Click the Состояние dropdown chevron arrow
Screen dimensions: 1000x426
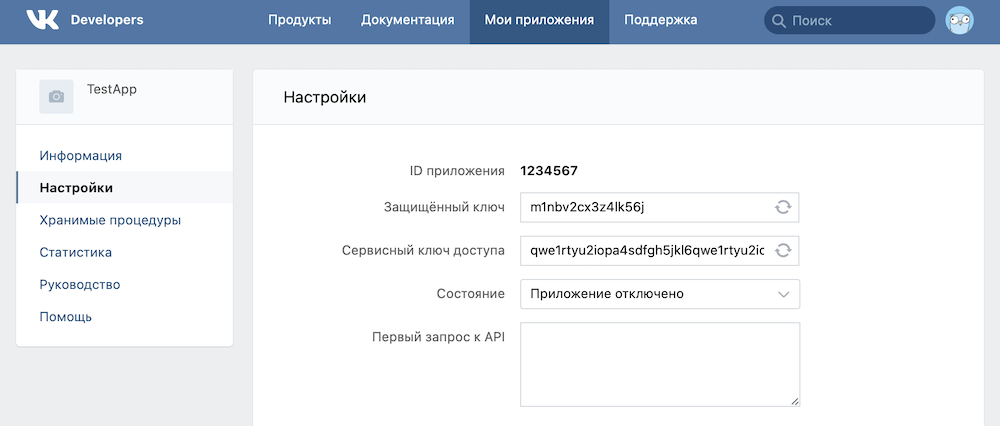784,295
